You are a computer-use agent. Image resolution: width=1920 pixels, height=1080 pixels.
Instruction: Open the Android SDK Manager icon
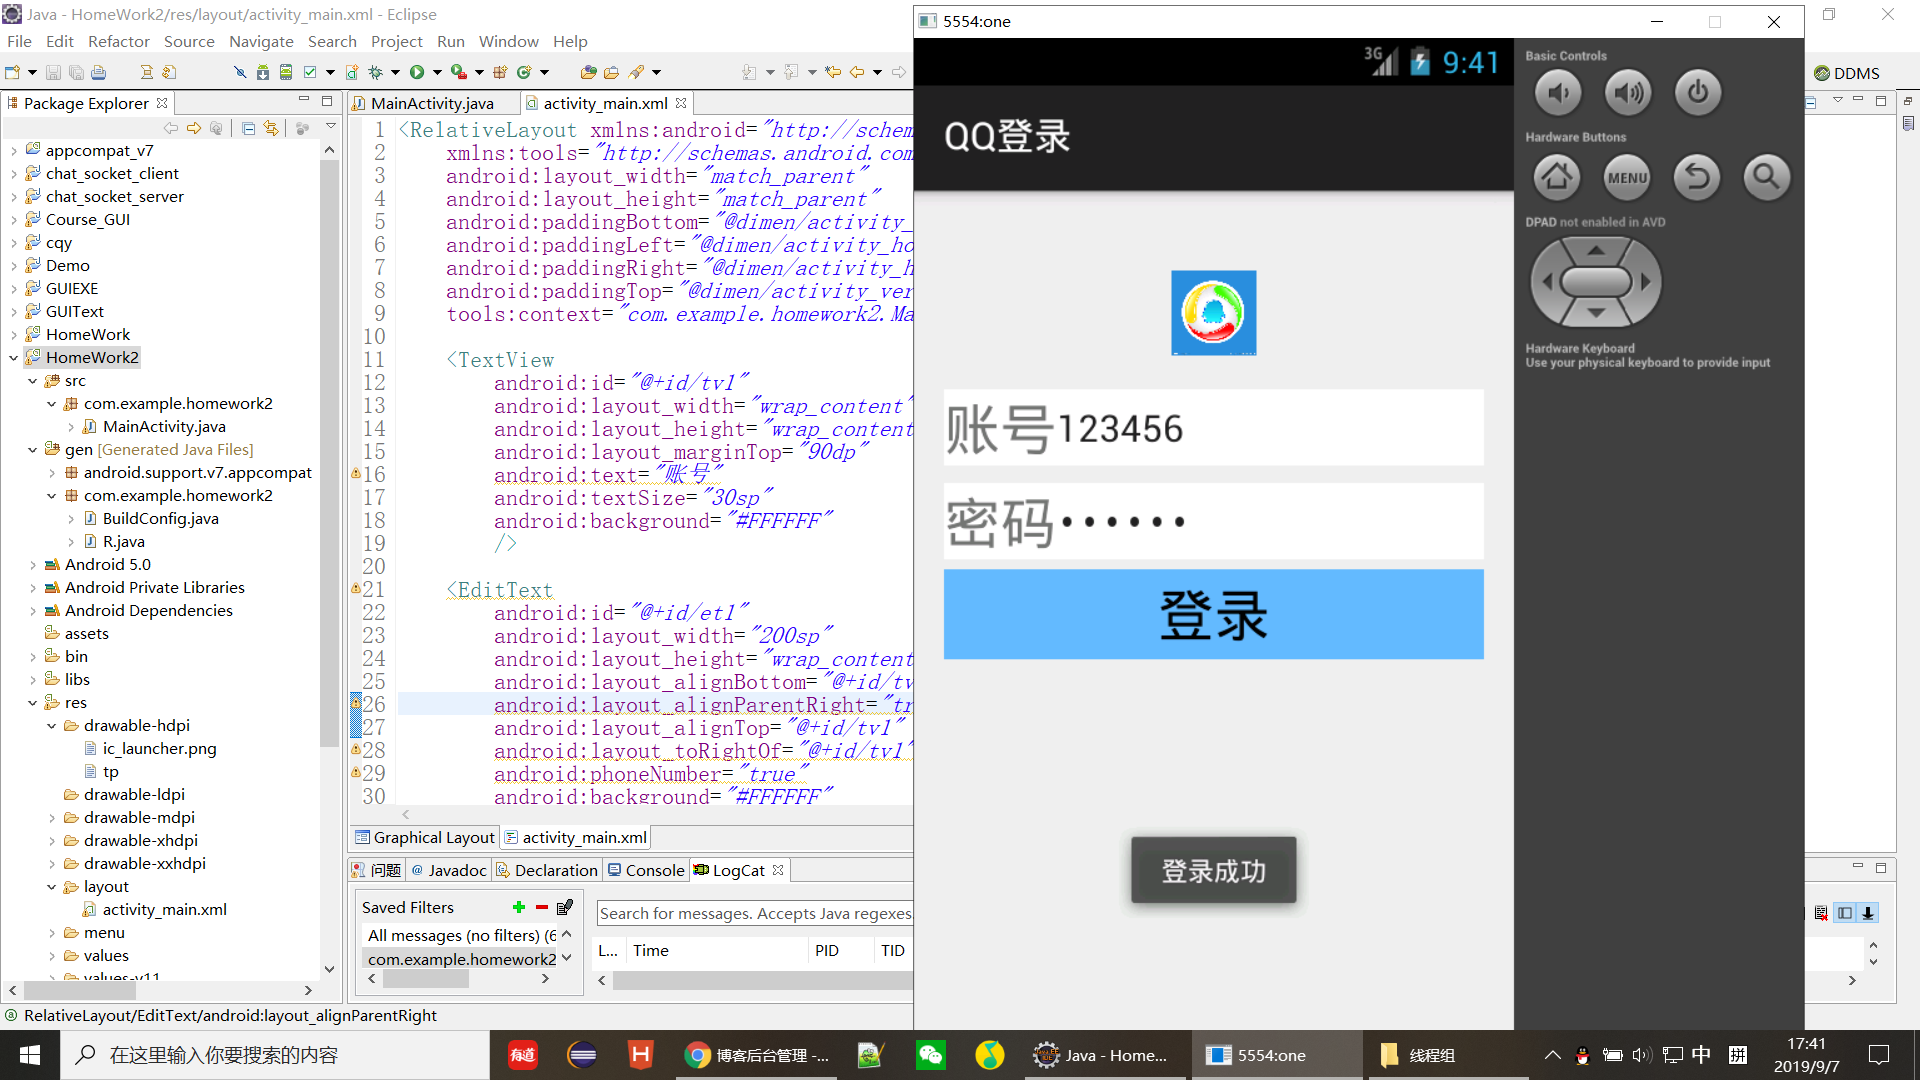pos(262,72)
